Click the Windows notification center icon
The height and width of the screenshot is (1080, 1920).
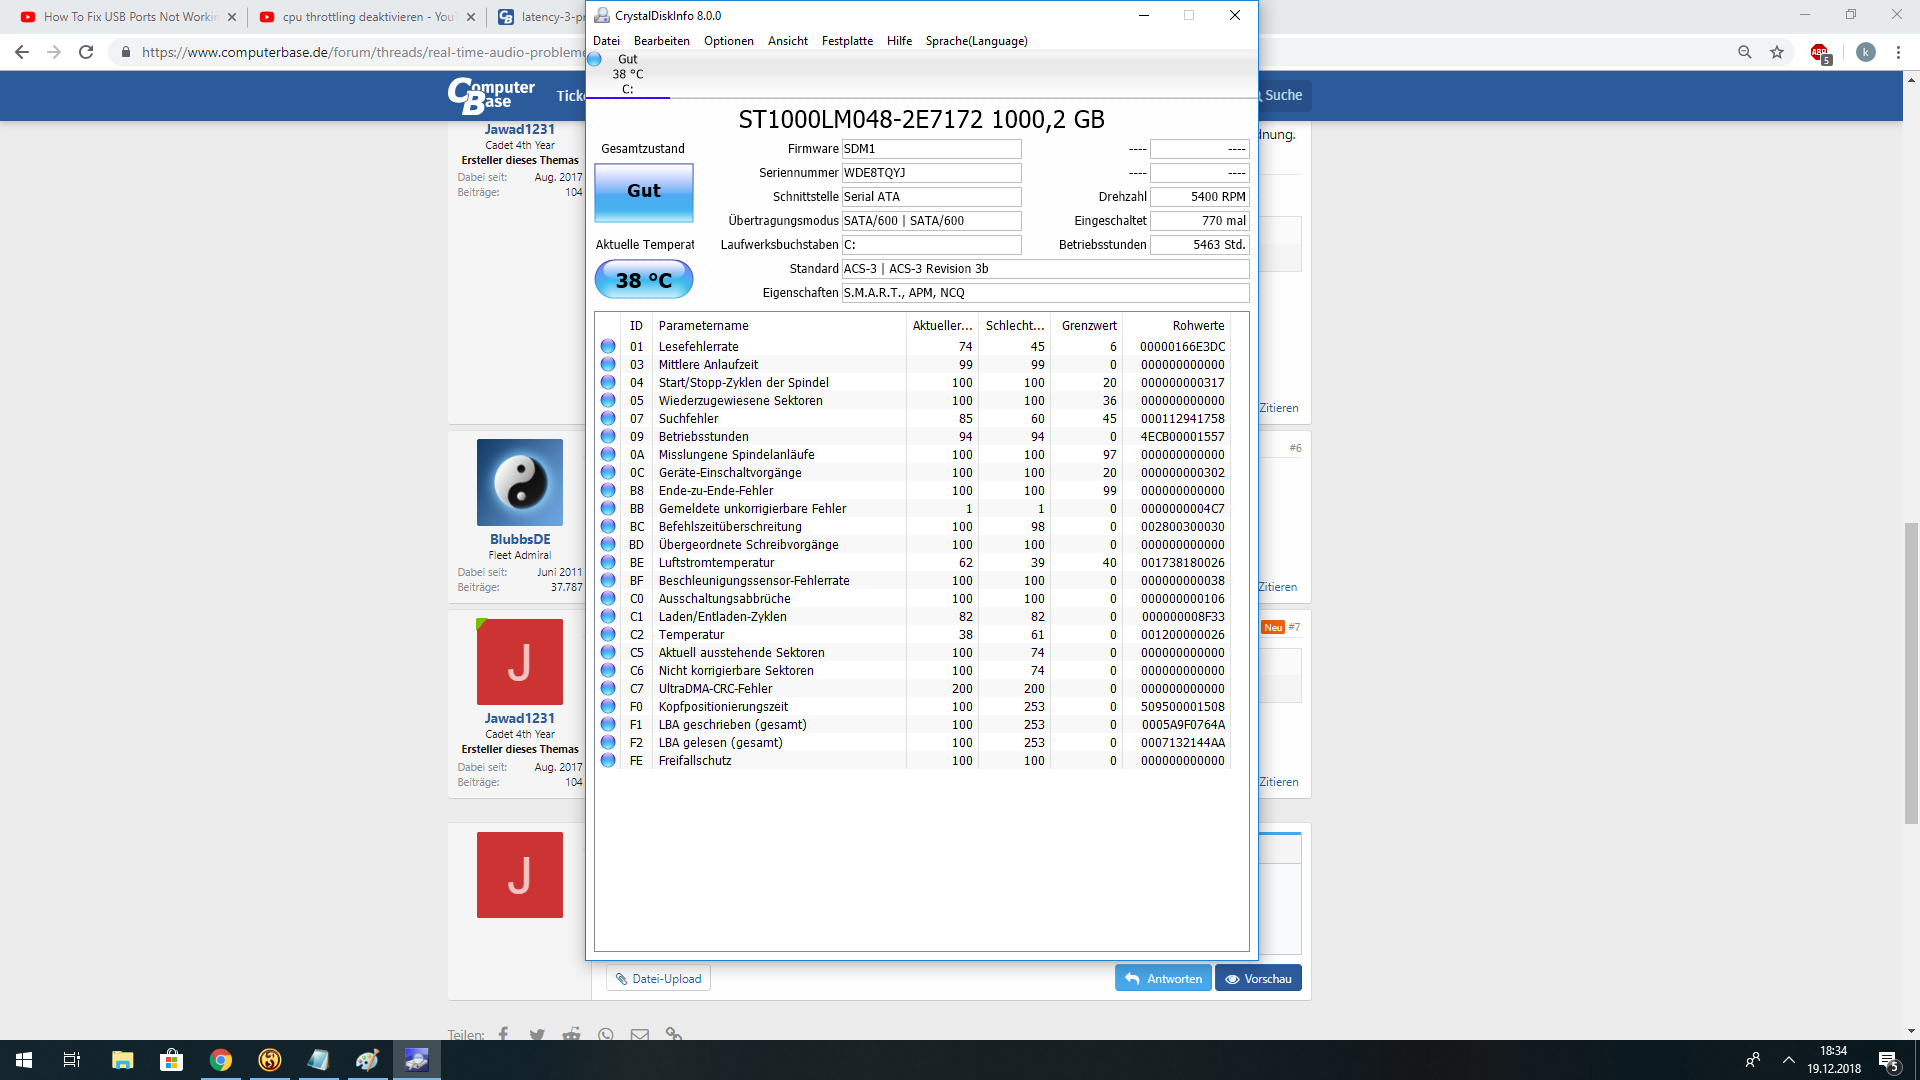(1888, 1060)
